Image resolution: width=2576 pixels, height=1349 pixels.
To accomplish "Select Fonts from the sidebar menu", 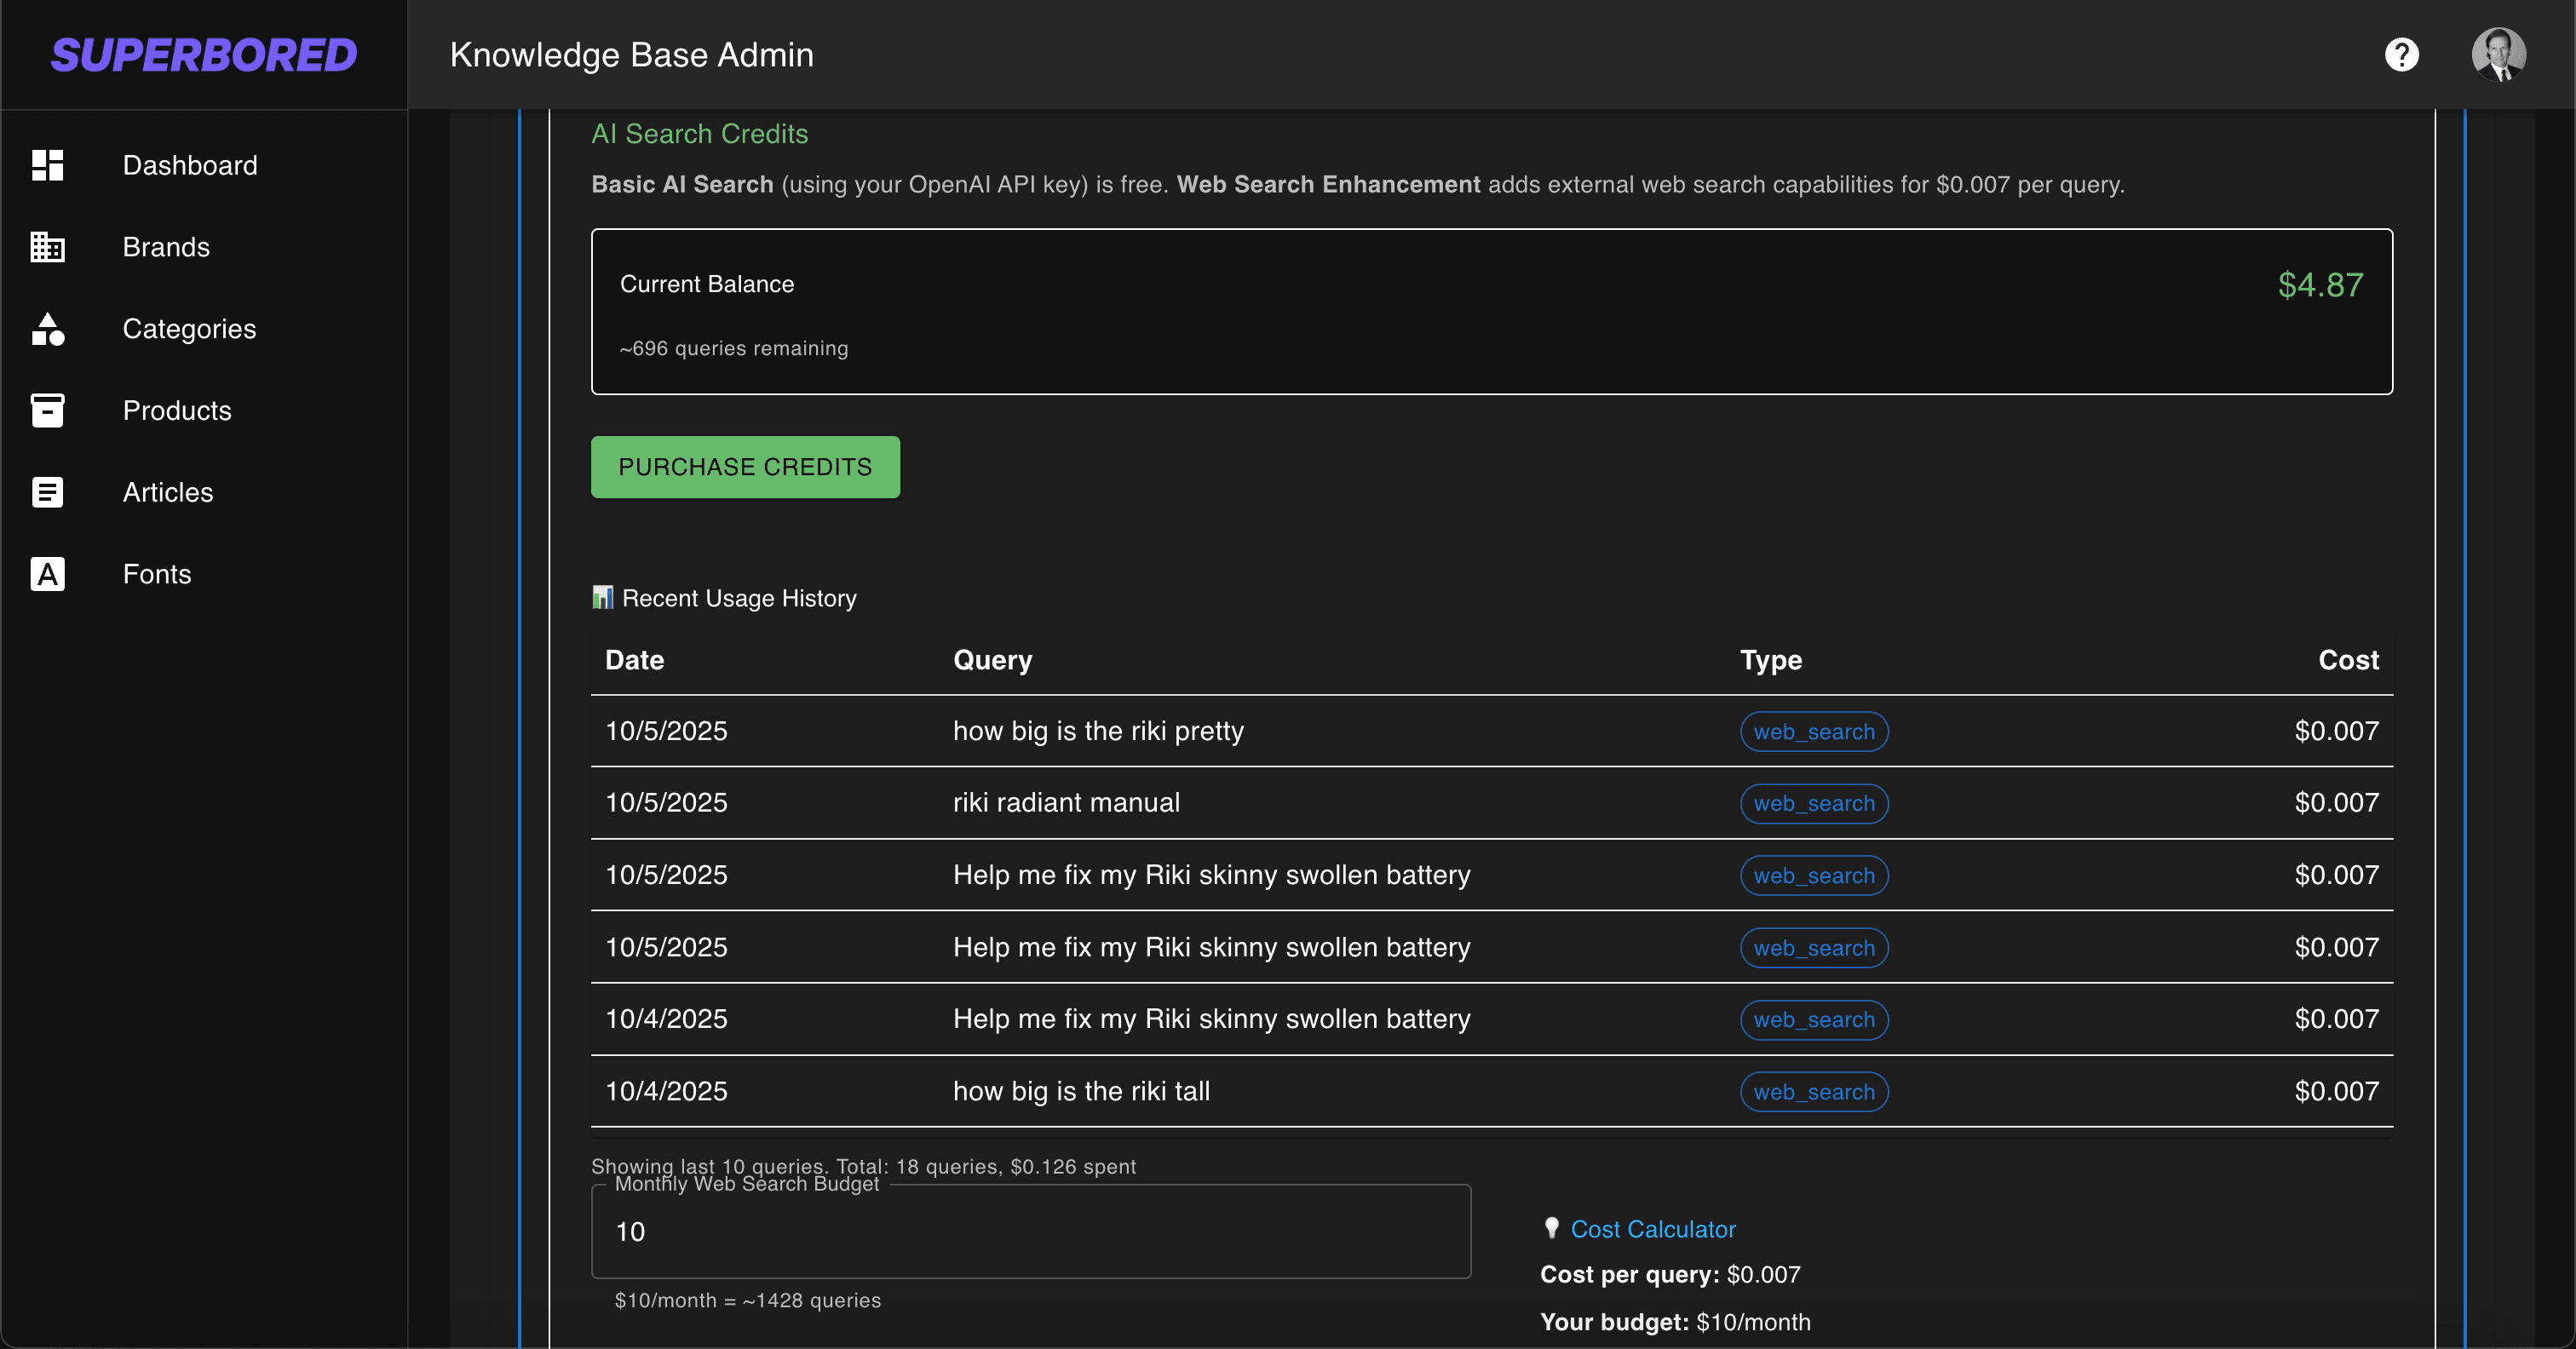I will tap(157, 574).
